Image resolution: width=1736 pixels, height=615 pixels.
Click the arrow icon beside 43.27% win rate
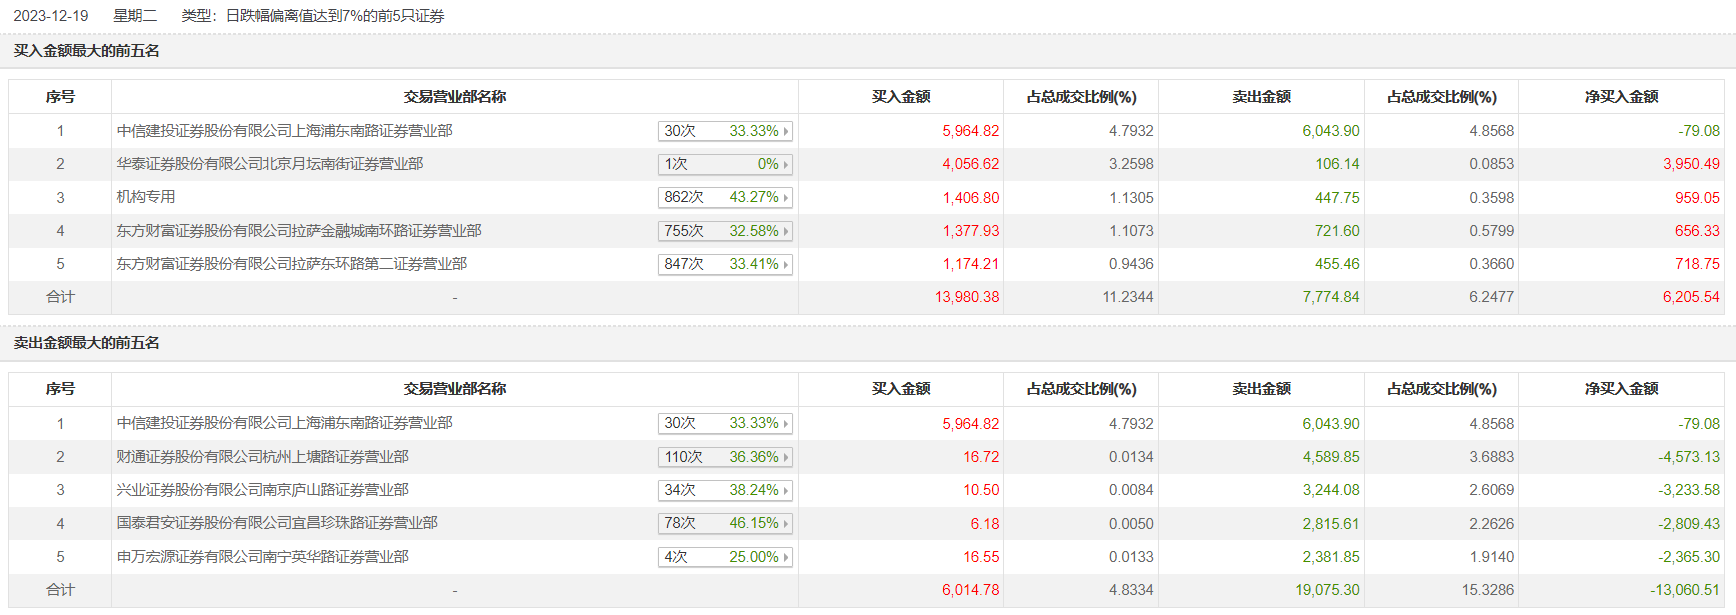coord(786,198)
